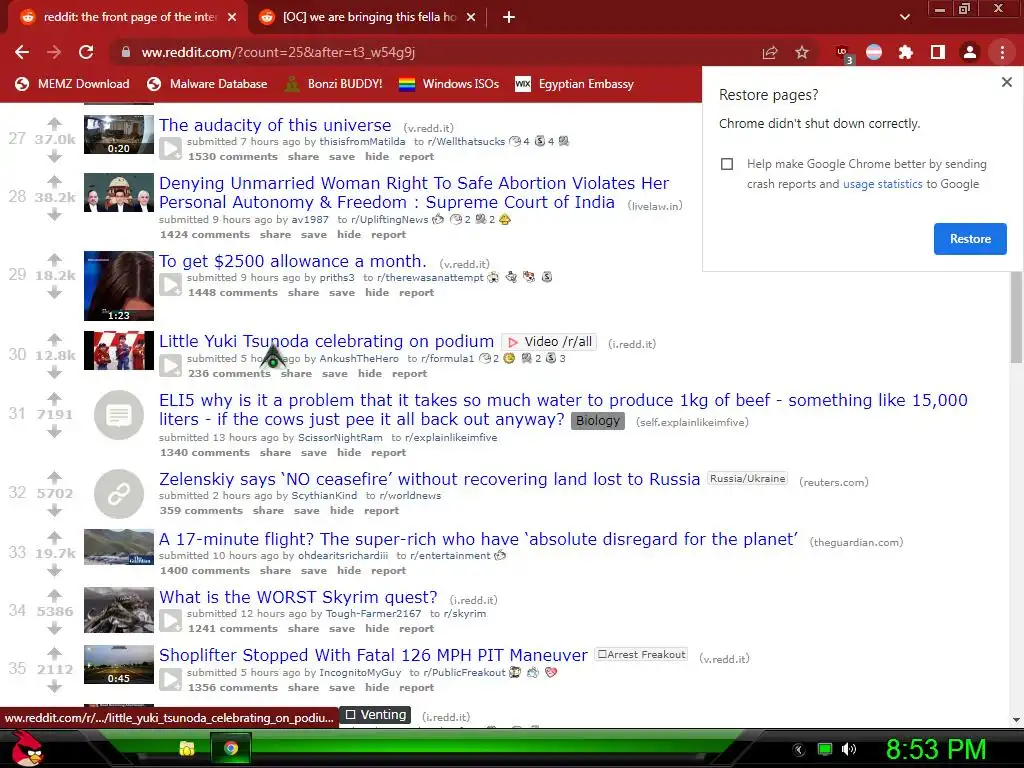Expand the inline video player for post 27
1024x768 pixels.
coord(170,149)
